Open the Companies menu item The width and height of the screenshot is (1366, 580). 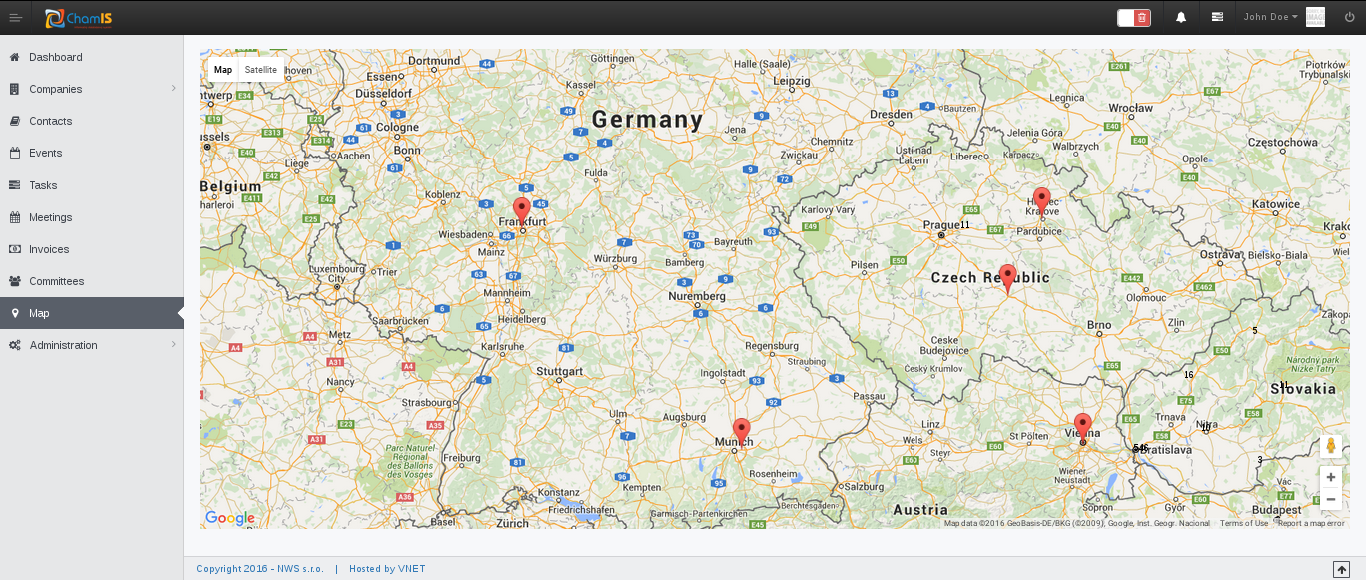tap(92, 89)
